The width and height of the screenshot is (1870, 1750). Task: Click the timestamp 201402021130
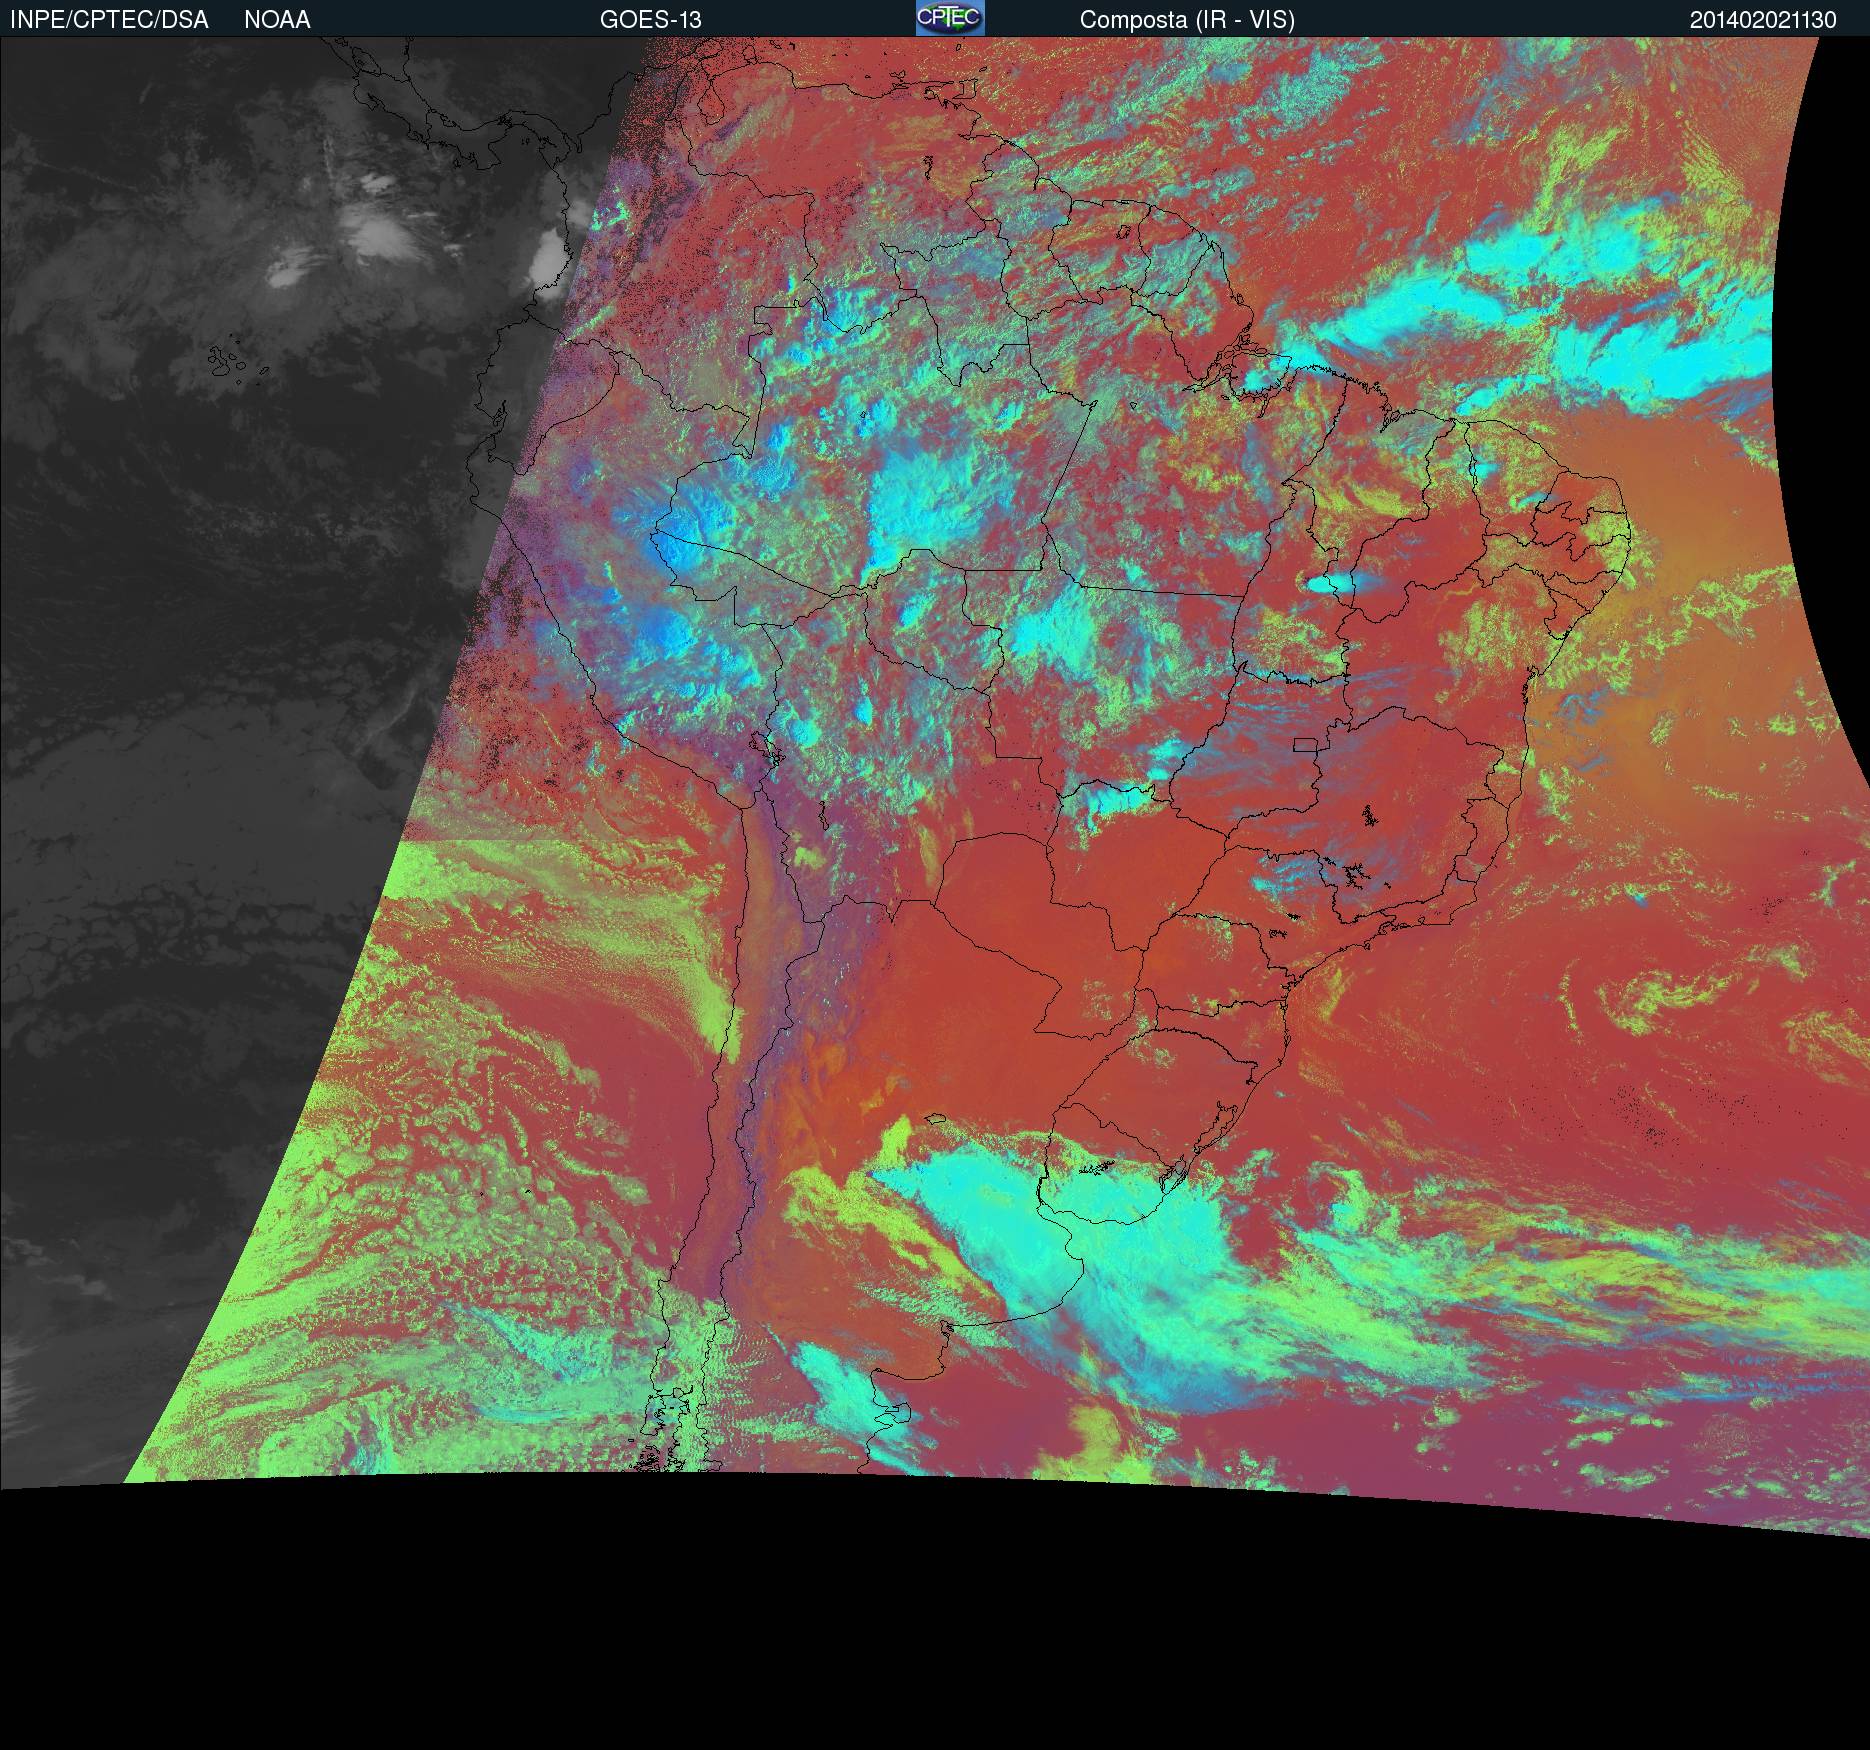1763,20
